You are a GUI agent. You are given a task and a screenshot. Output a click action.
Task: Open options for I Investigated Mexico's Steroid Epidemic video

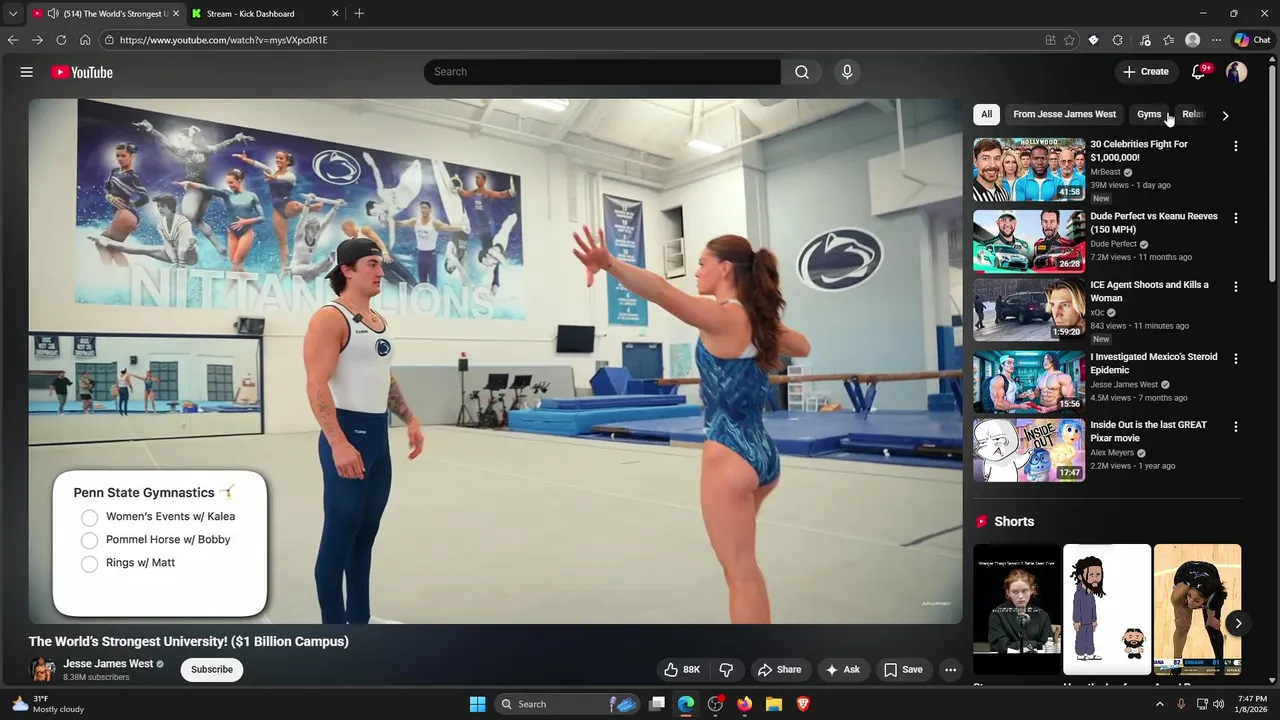pyautogui.click(x=1236, y=358)
